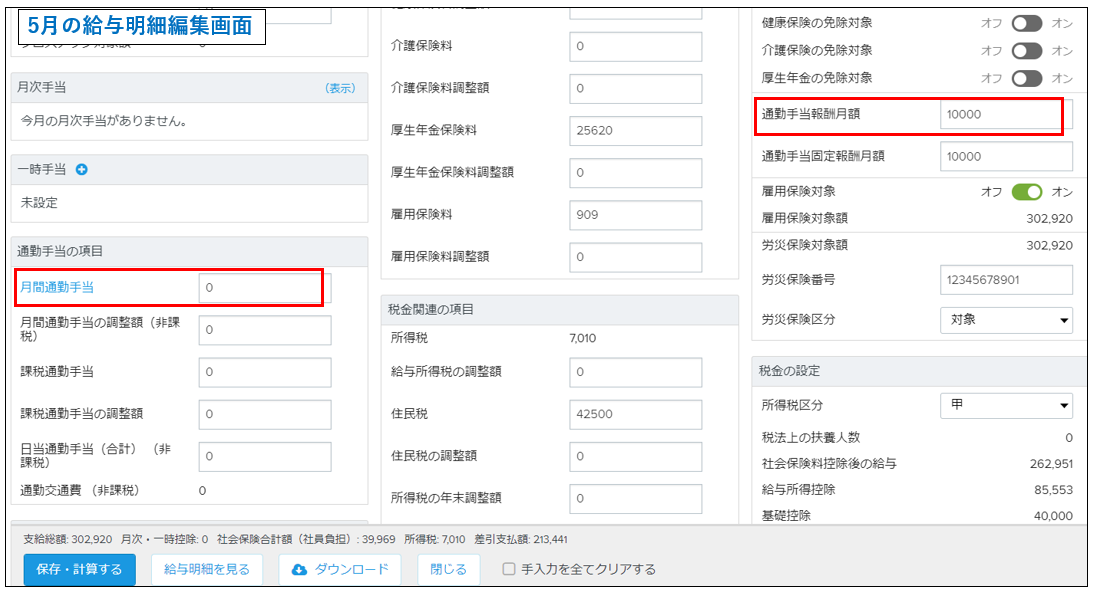This screenshot has width=1093, height=591.
Task: Click the 保存・計算する button
Action: [79, 570]
